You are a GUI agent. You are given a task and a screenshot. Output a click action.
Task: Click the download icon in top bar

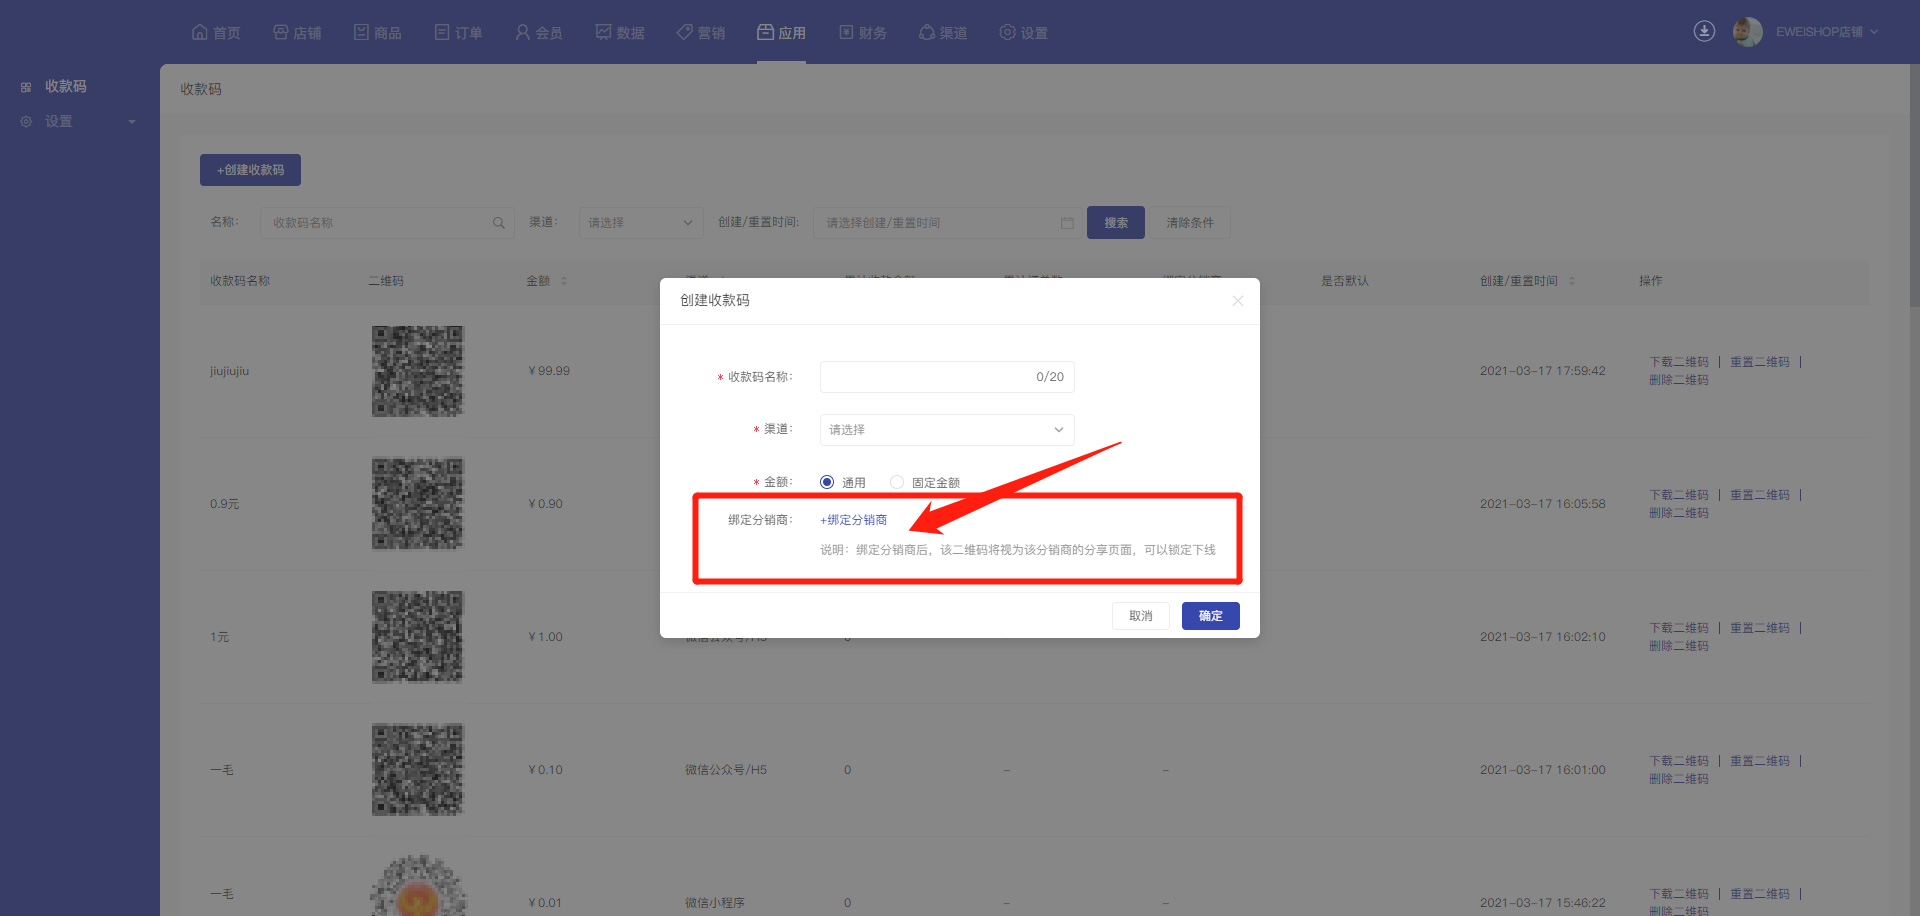point(1704,31)
